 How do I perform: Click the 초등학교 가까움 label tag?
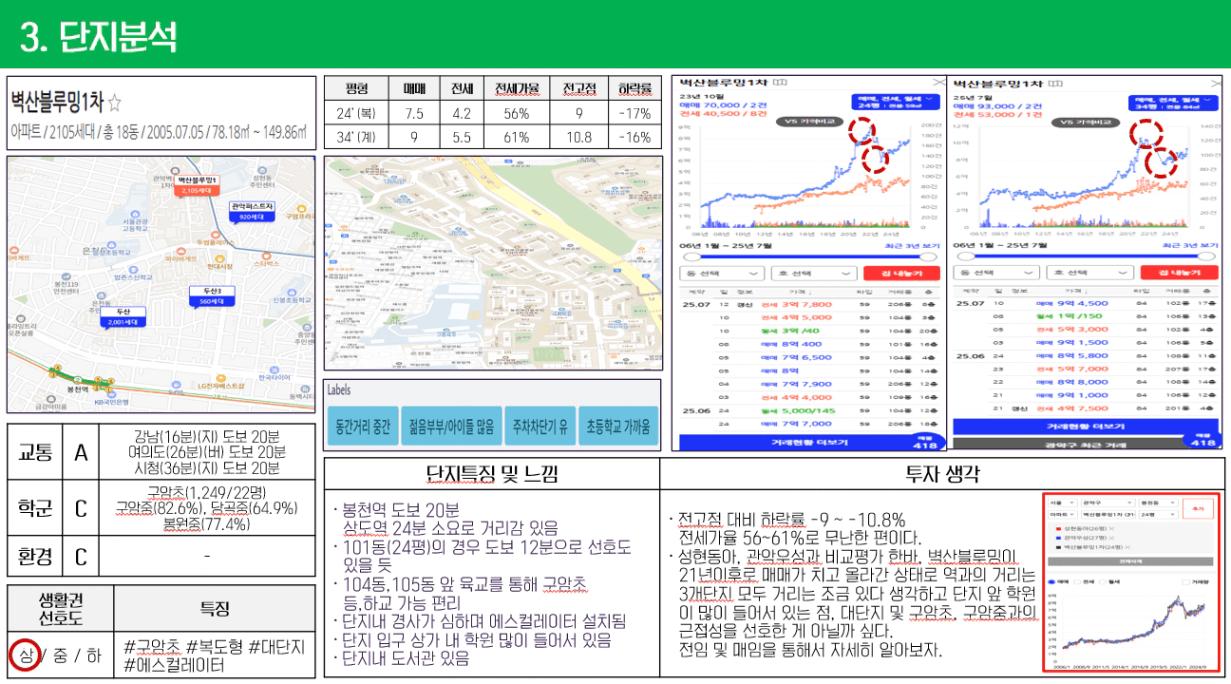tap(618, 426)
